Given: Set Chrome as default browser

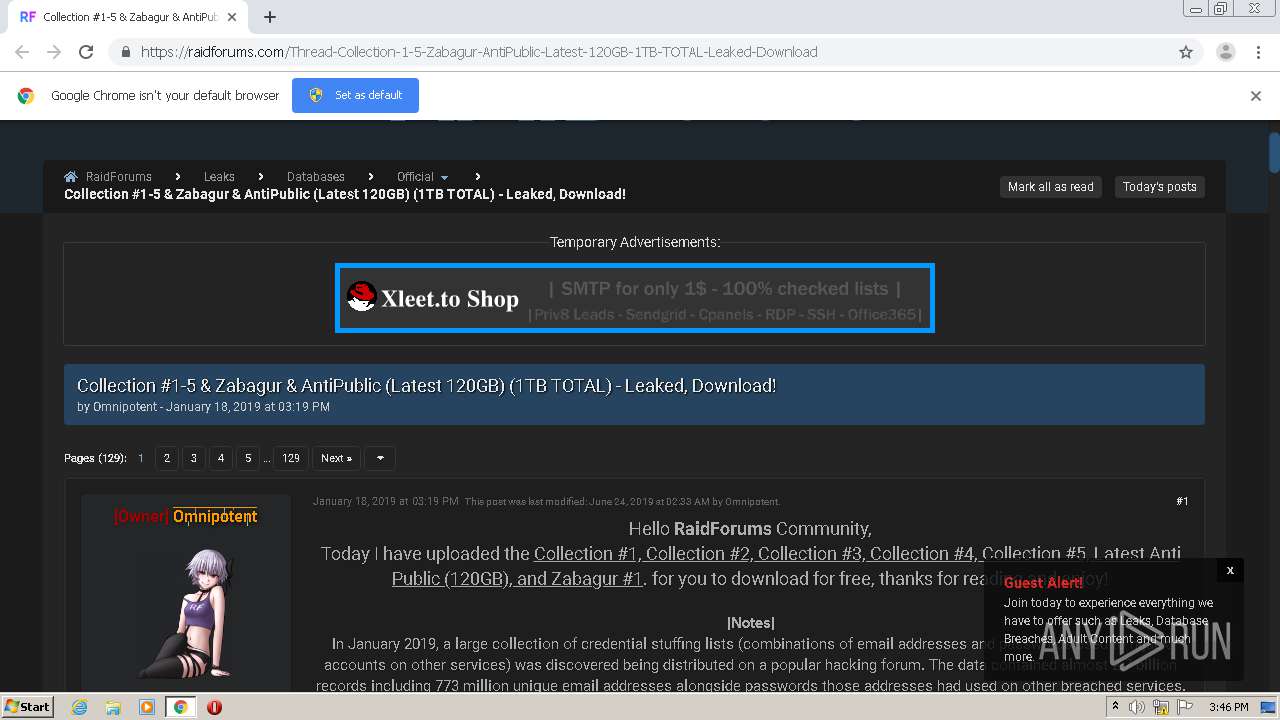Looking at the screenshot, I should click(355, 95).
